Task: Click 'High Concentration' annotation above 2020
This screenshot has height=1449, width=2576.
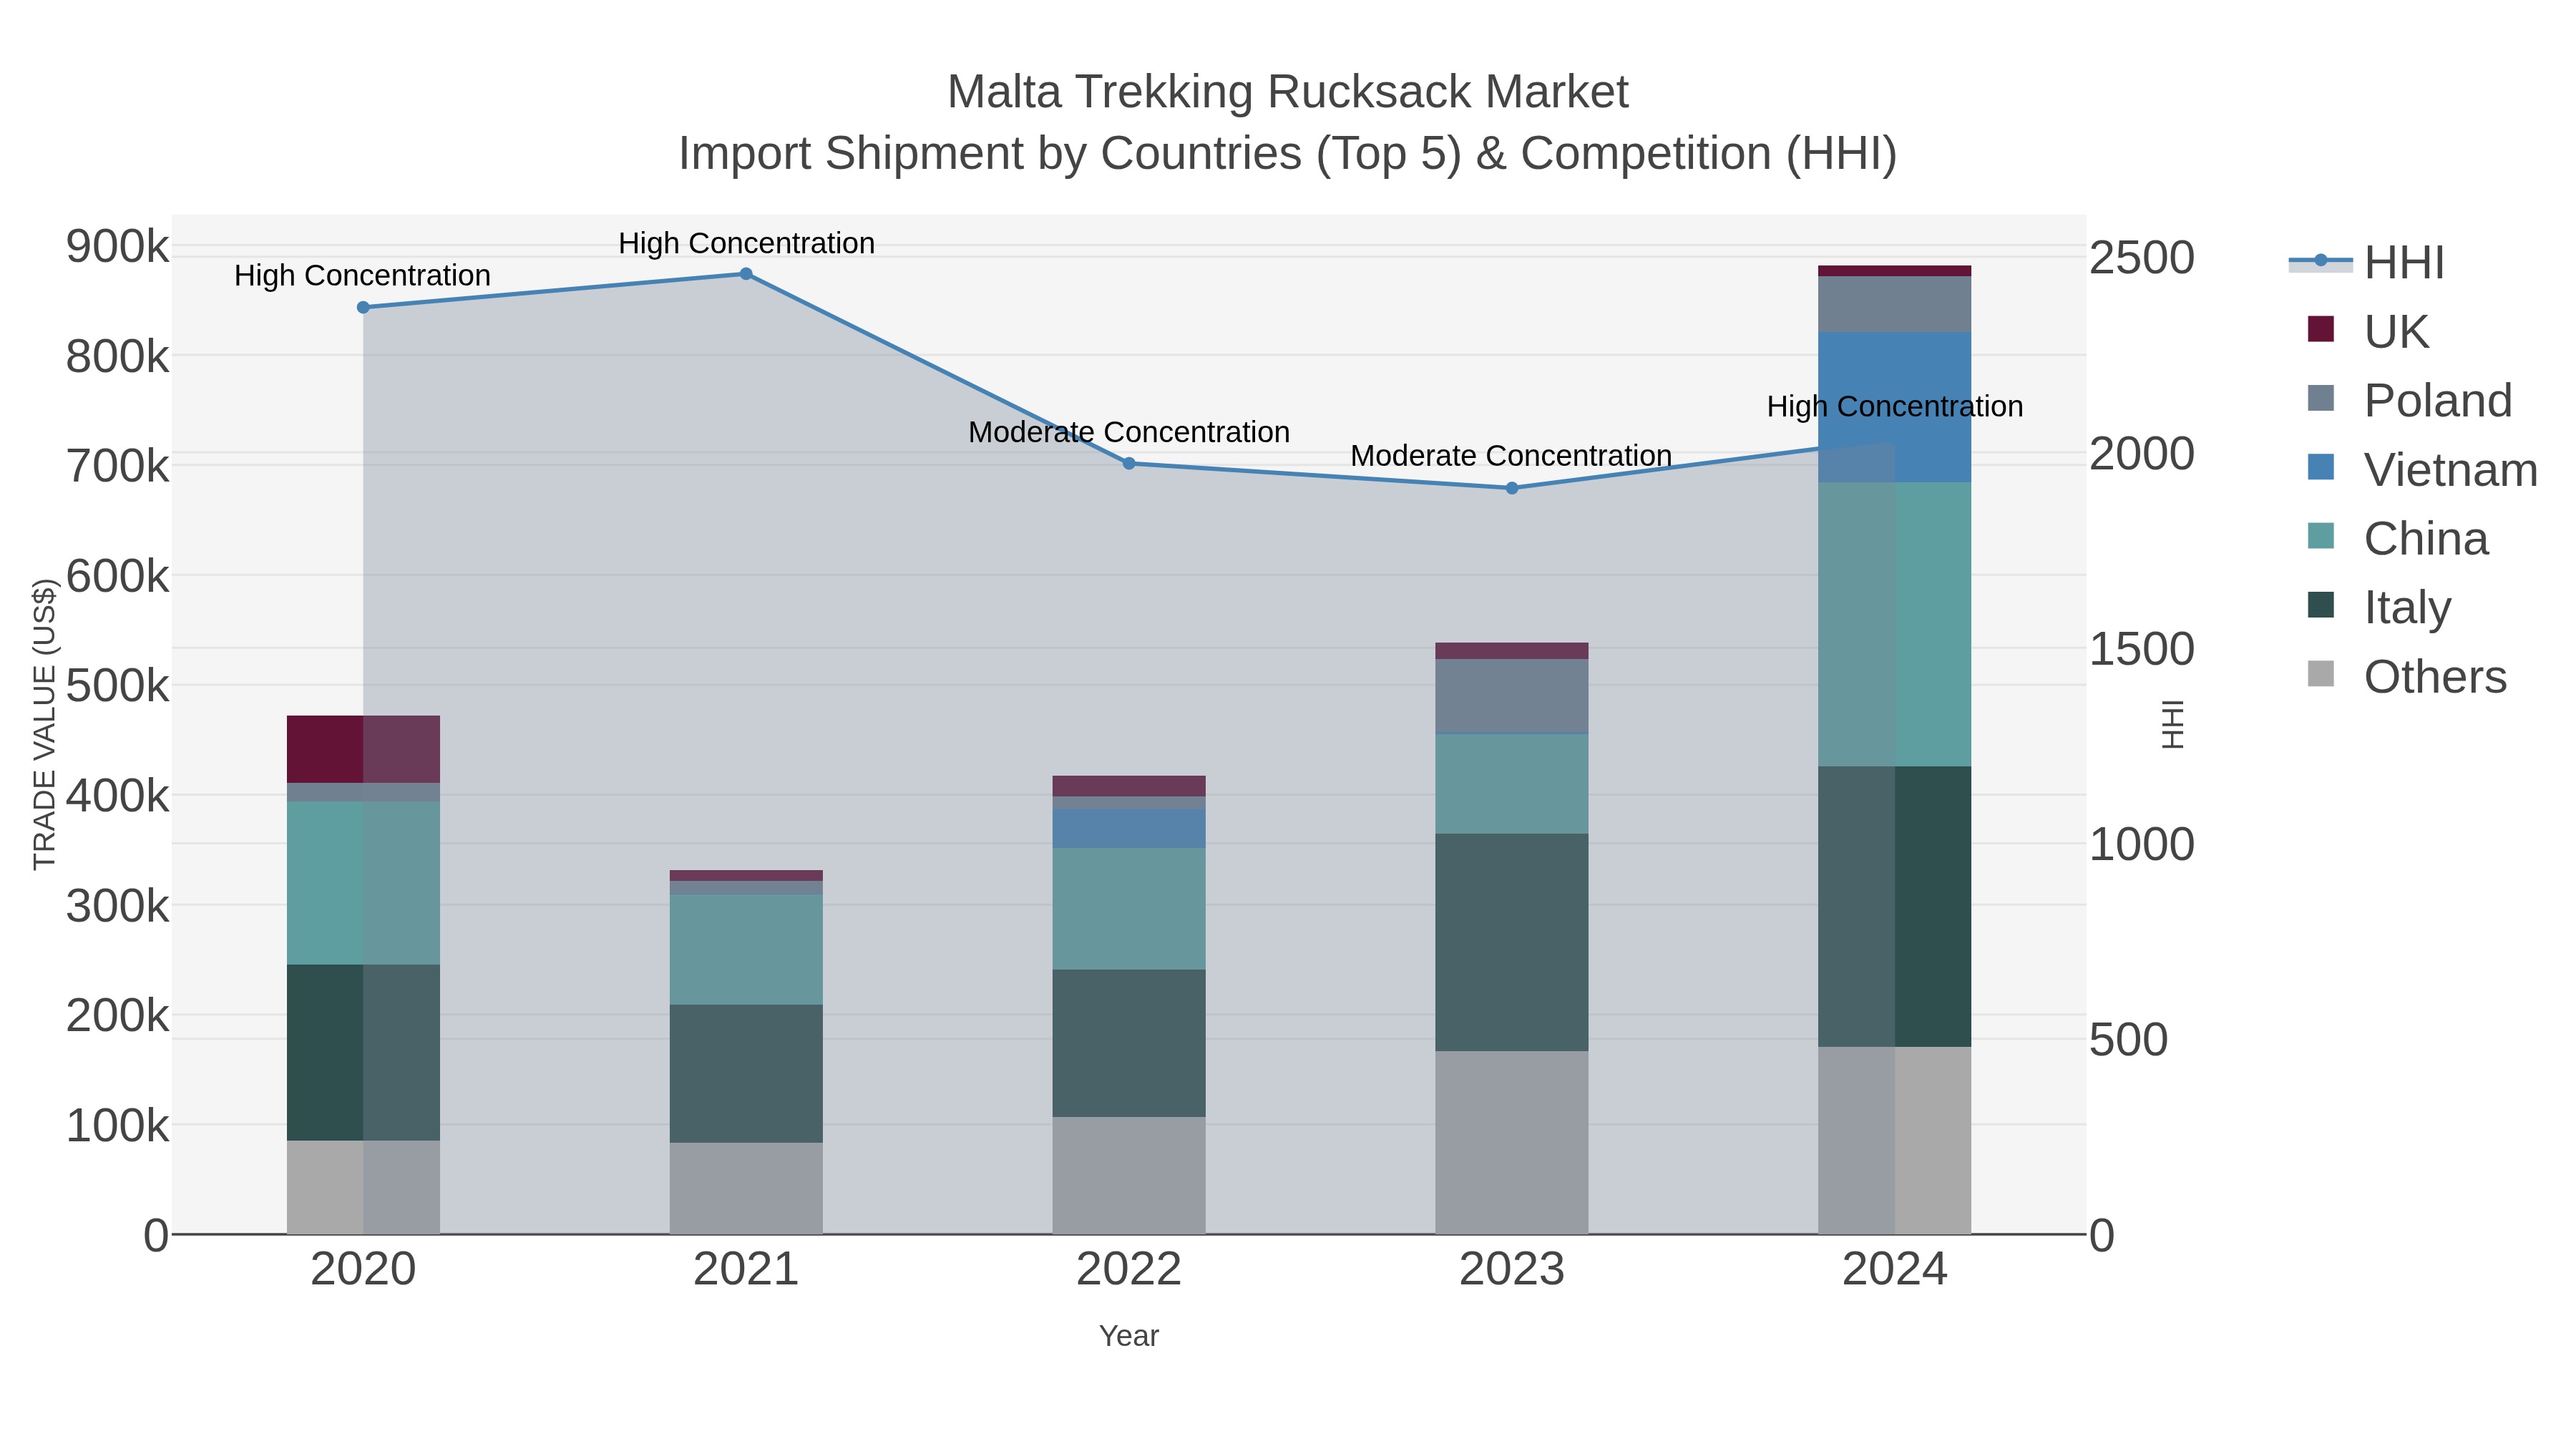Action: 362,275
